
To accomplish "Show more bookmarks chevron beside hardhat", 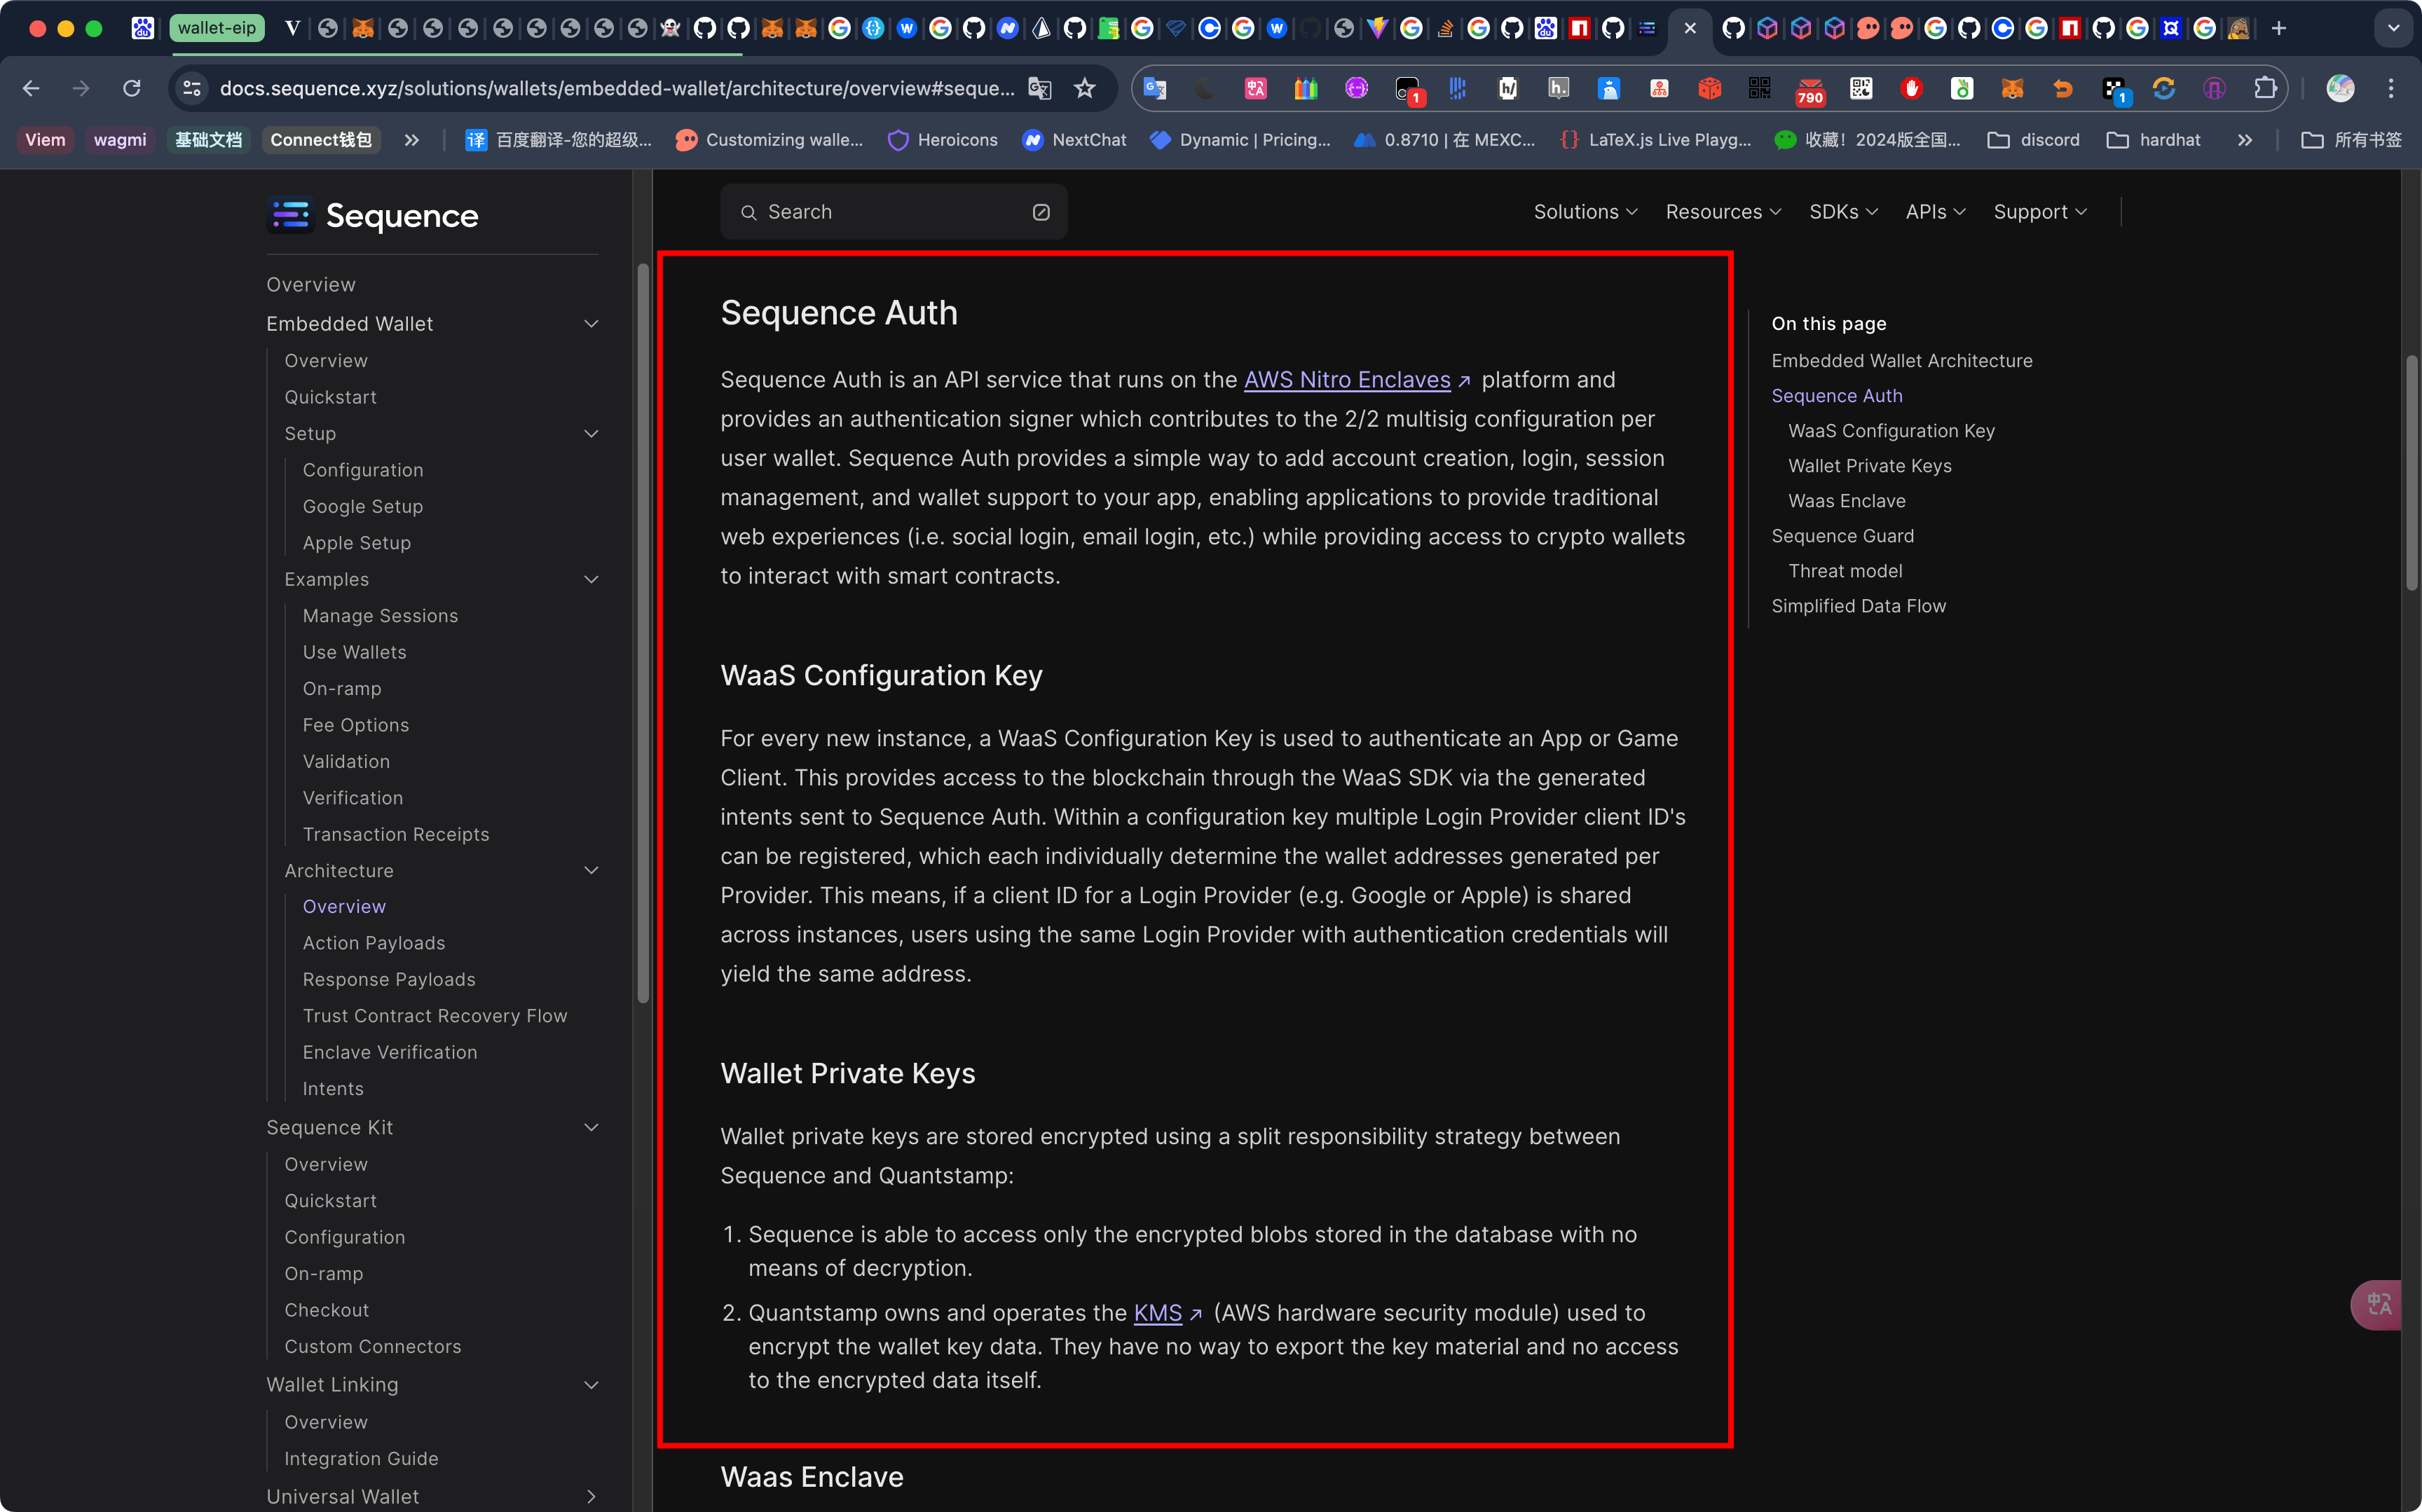I will pyautogui.click(x=2245, y=140).
